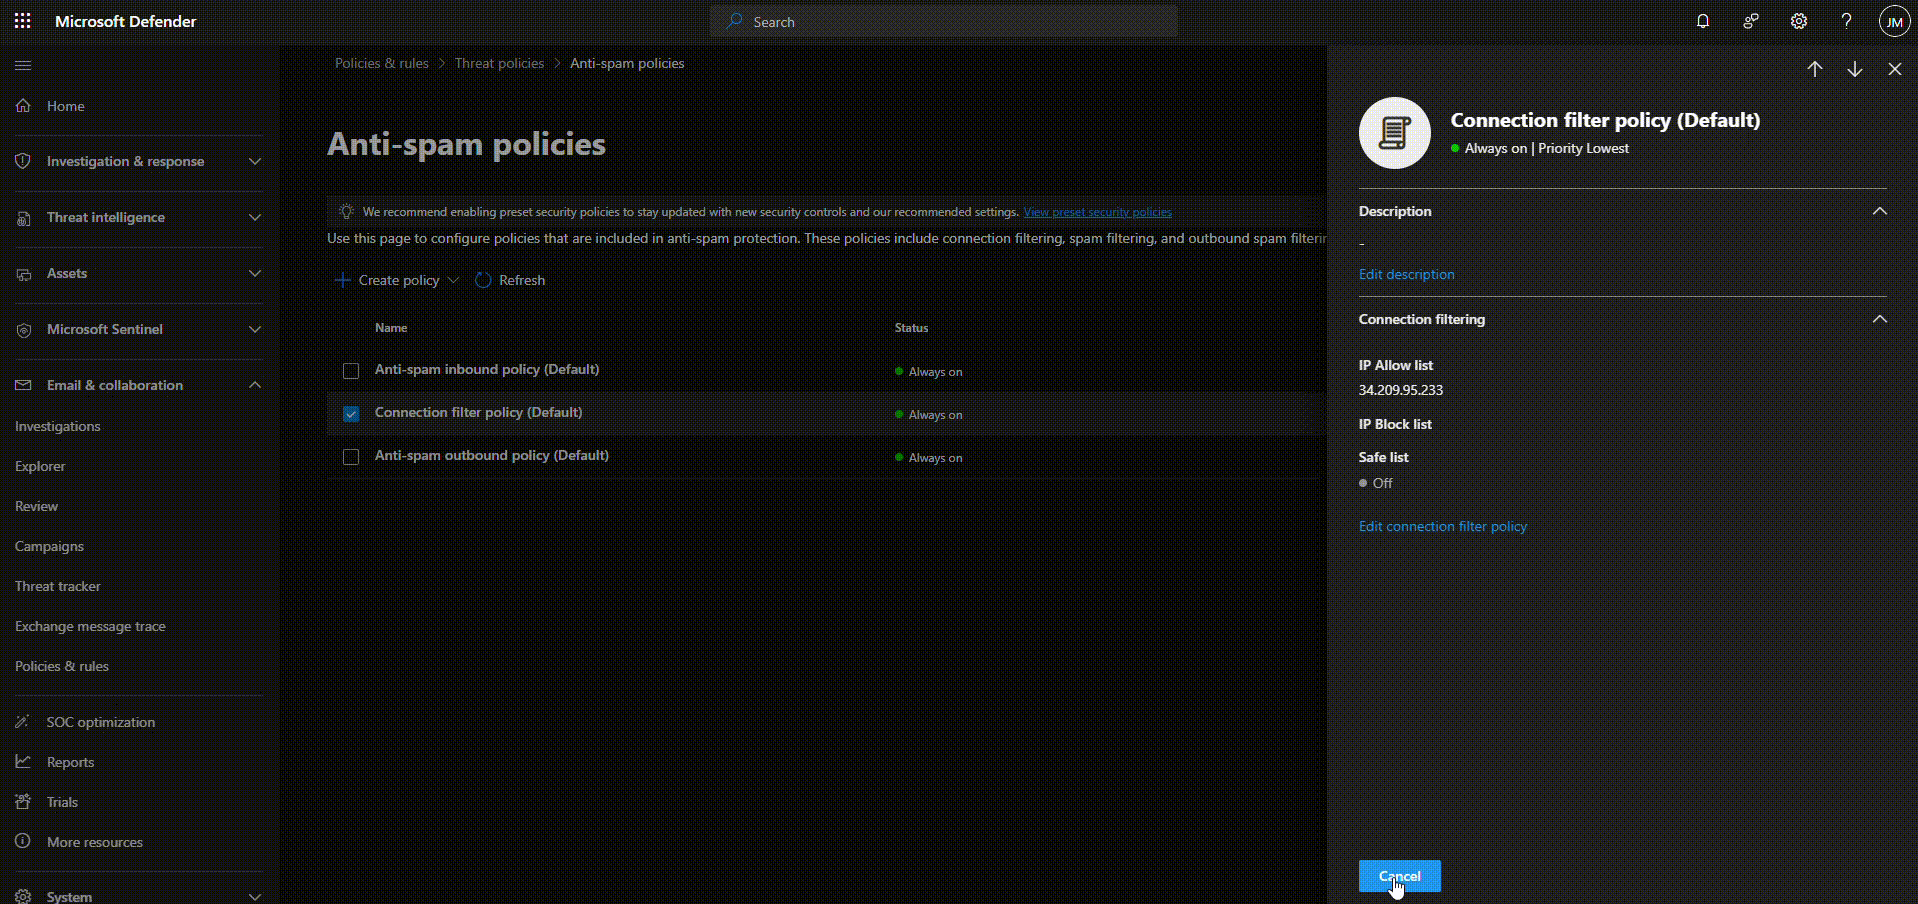Open Exchange message trace in sidebar

pos(91,626)
